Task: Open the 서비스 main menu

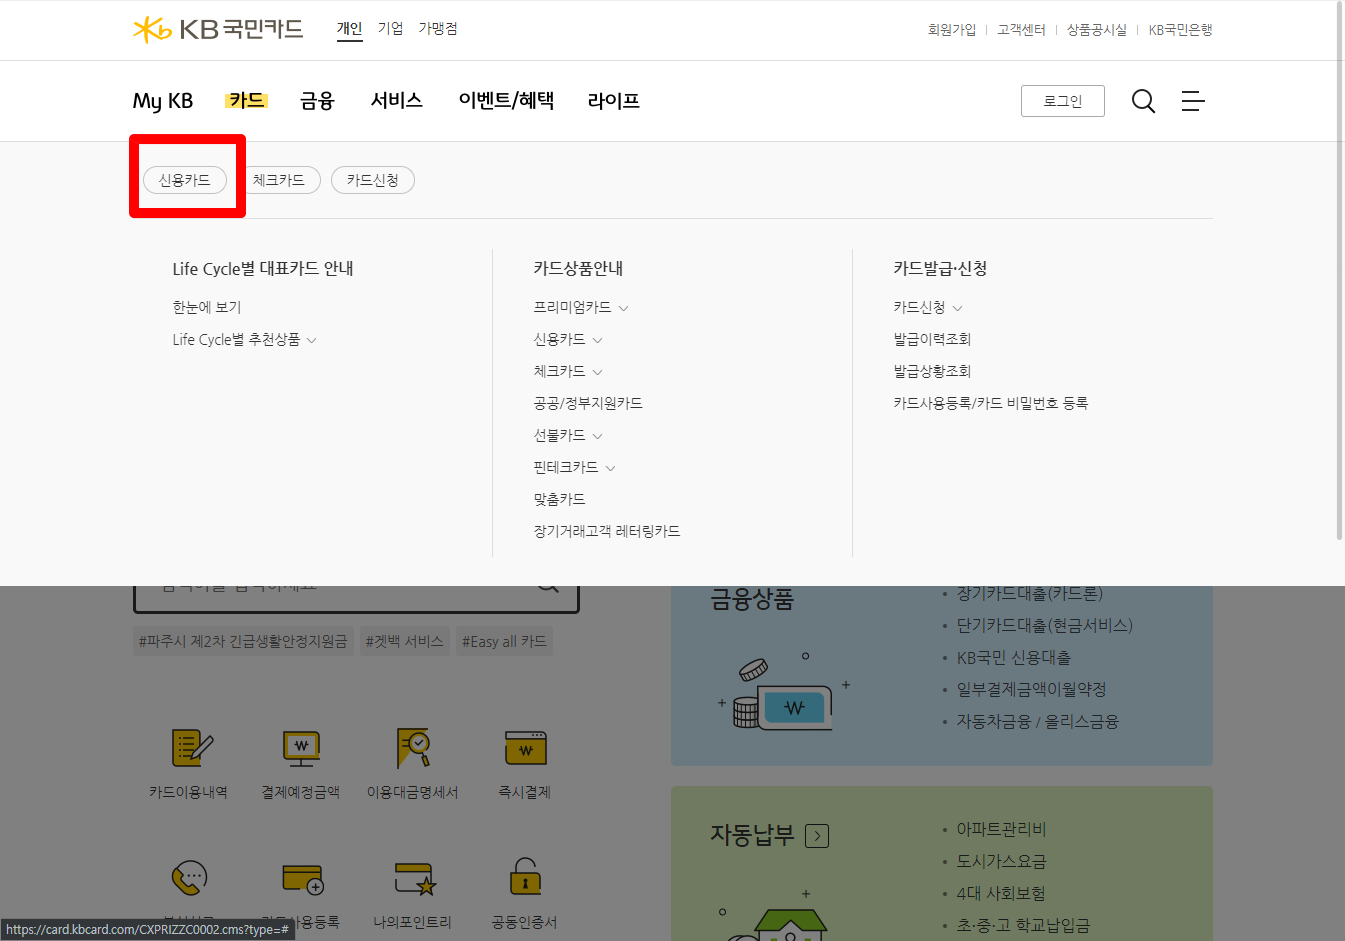Action: pyautogui.click(x=397, y=100)
